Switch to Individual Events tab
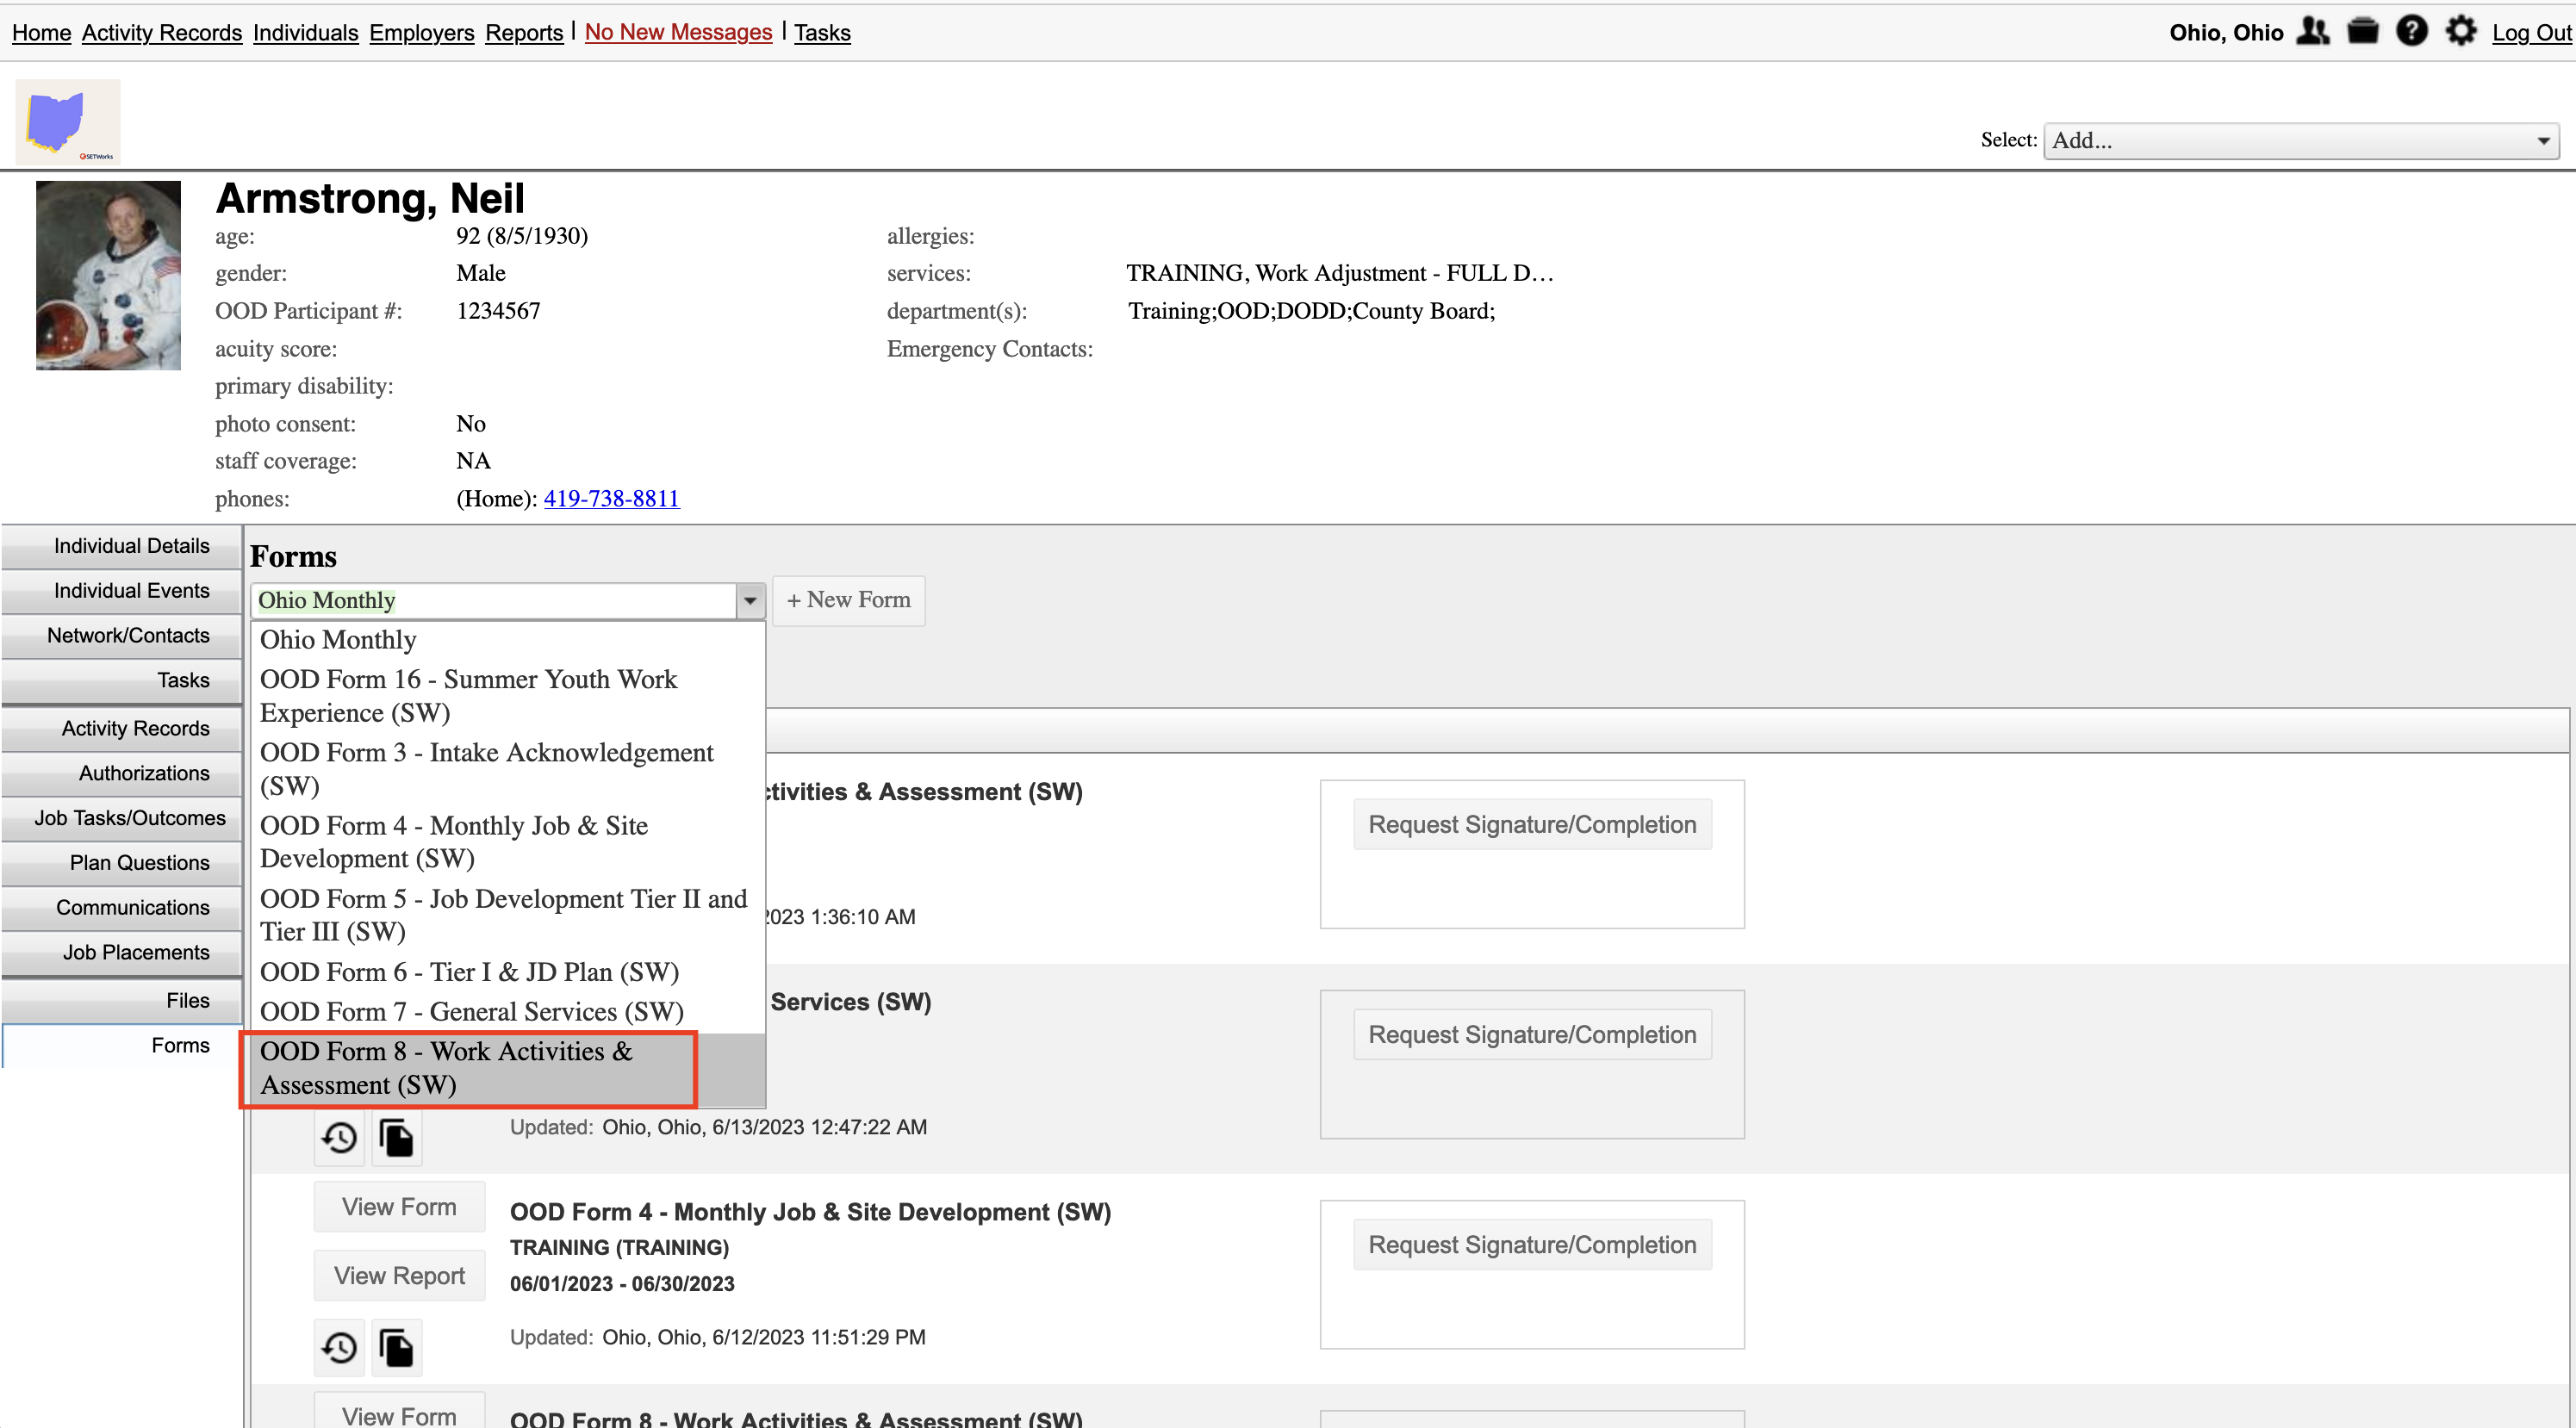2576x1428 pixels. tap(122, 591)
